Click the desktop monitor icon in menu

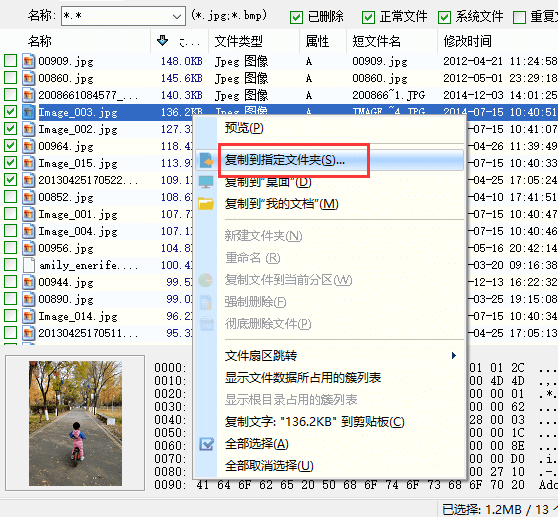pos(206,182)
